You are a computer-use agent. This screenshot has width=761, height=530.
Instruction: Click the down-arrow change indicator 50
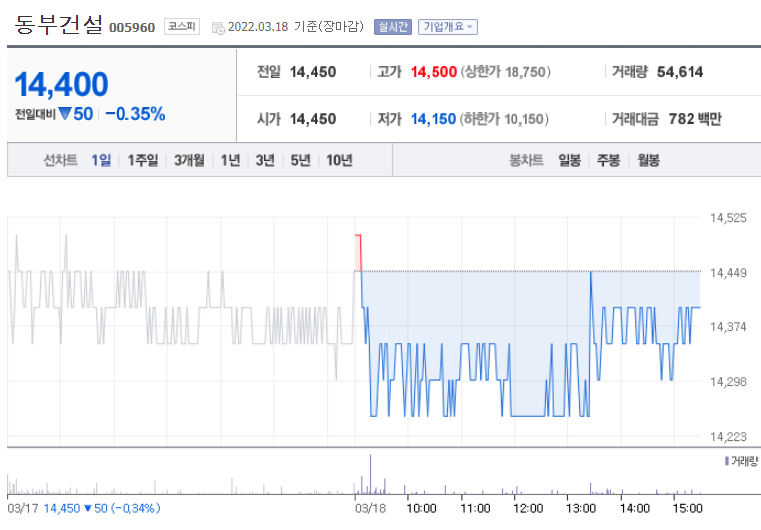coord(76,114)
